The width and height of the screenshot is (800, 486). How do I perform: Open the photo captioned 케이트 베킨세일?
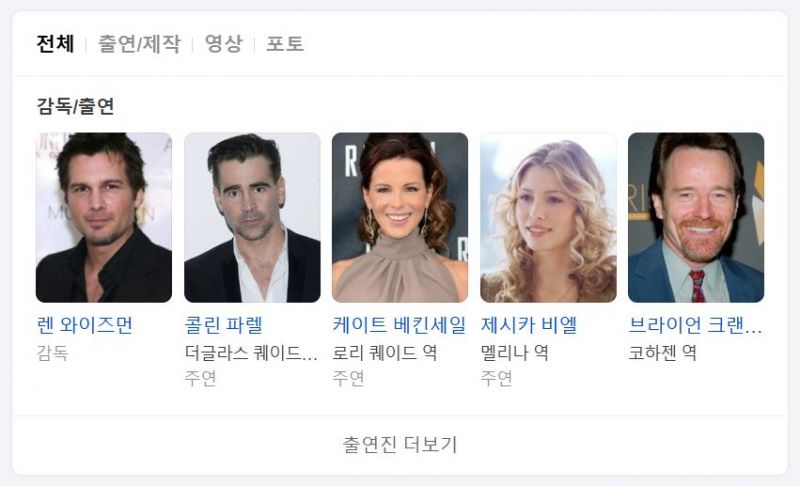click(x=400, y=217)
